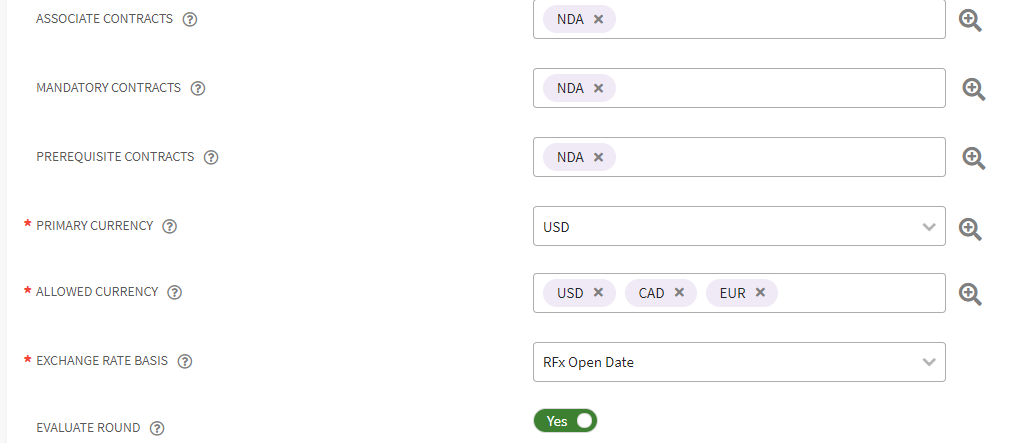The image size is (1035, 443).
Task: Show help for Associate Contracts field
Action: pyautogui.click(x=190, y=20)
